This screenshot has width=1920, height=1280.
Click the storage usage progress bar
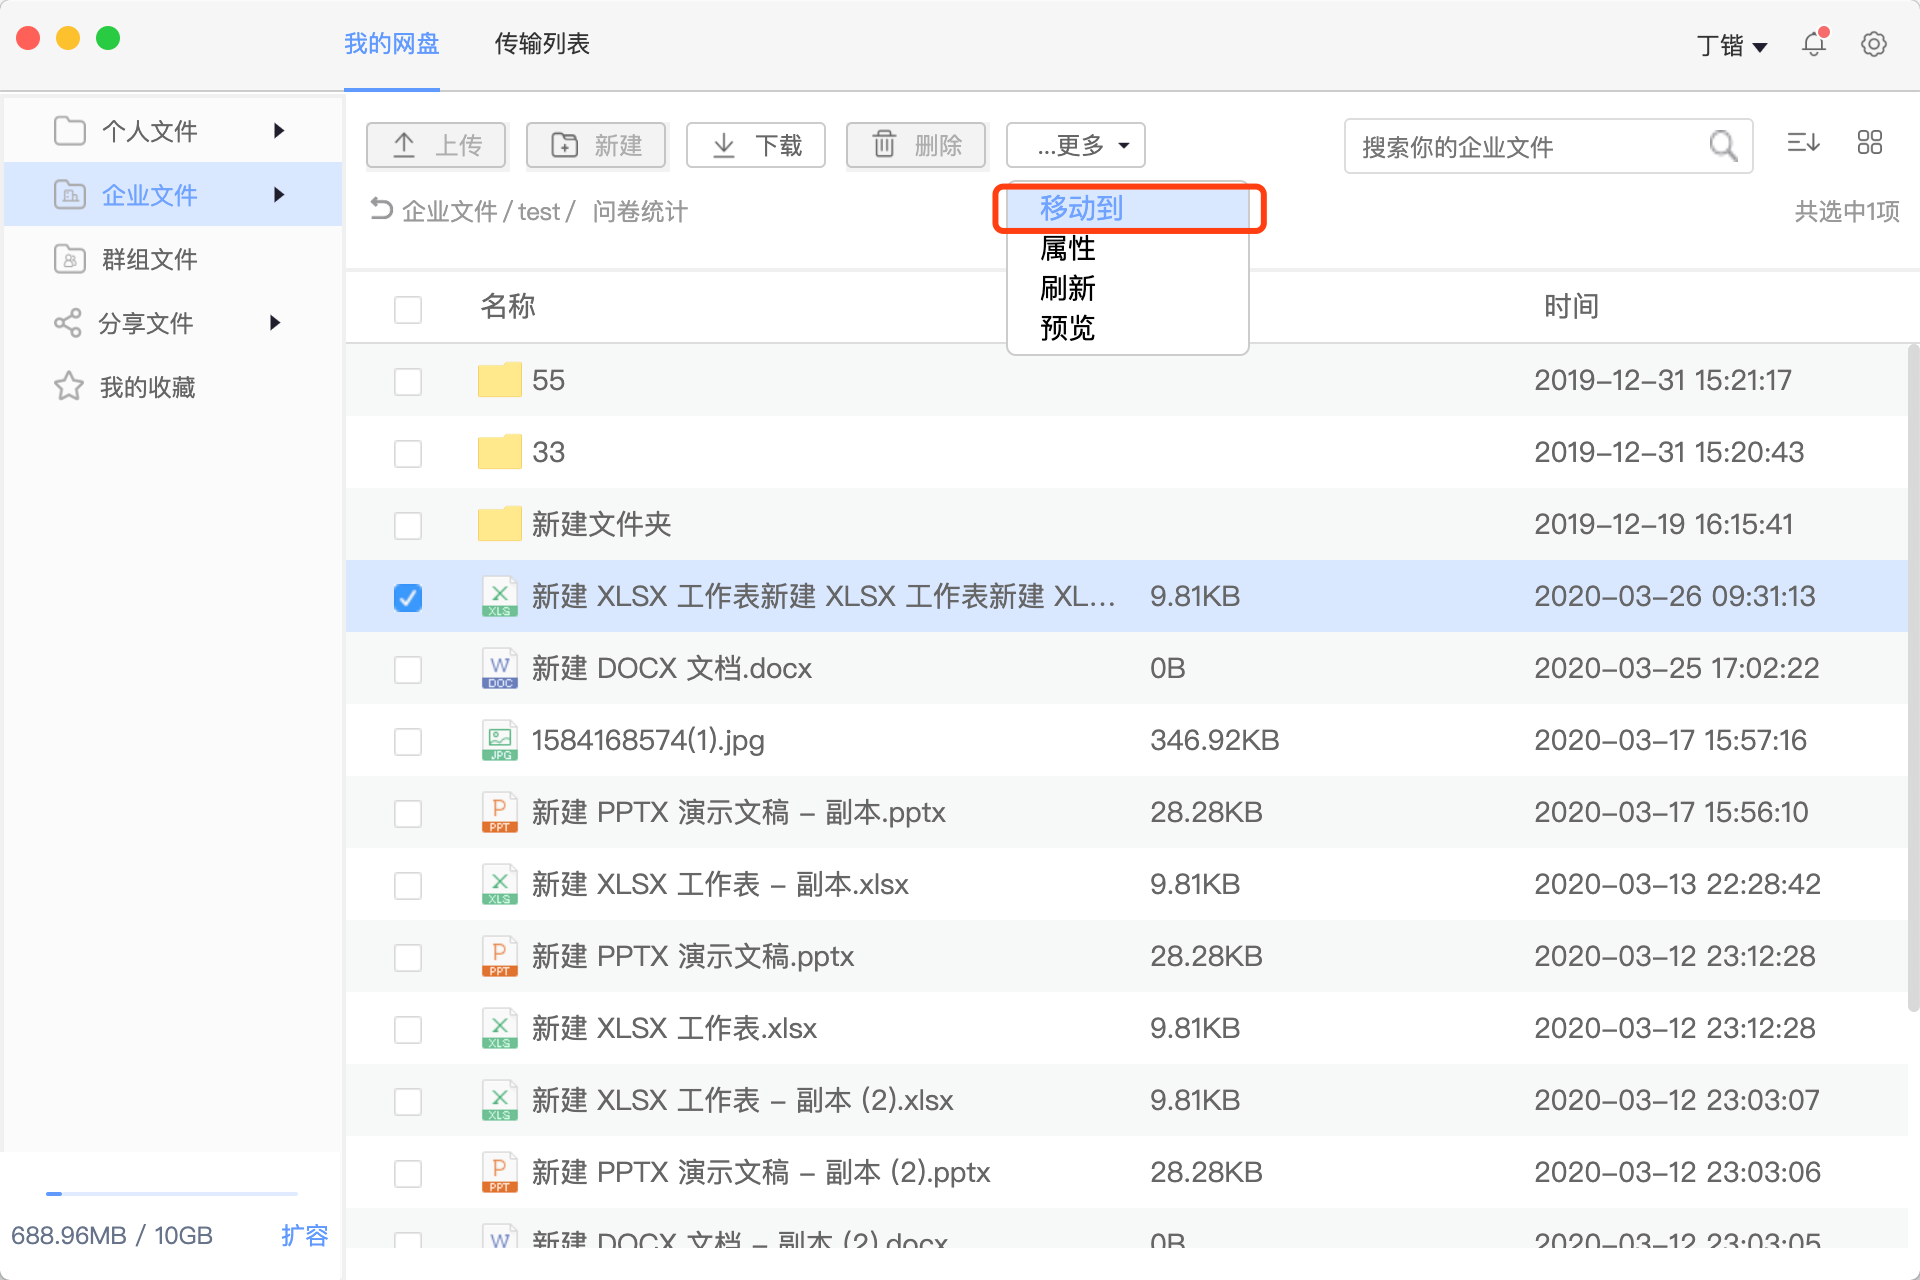pyautogui.click(x=172, y=1193)
